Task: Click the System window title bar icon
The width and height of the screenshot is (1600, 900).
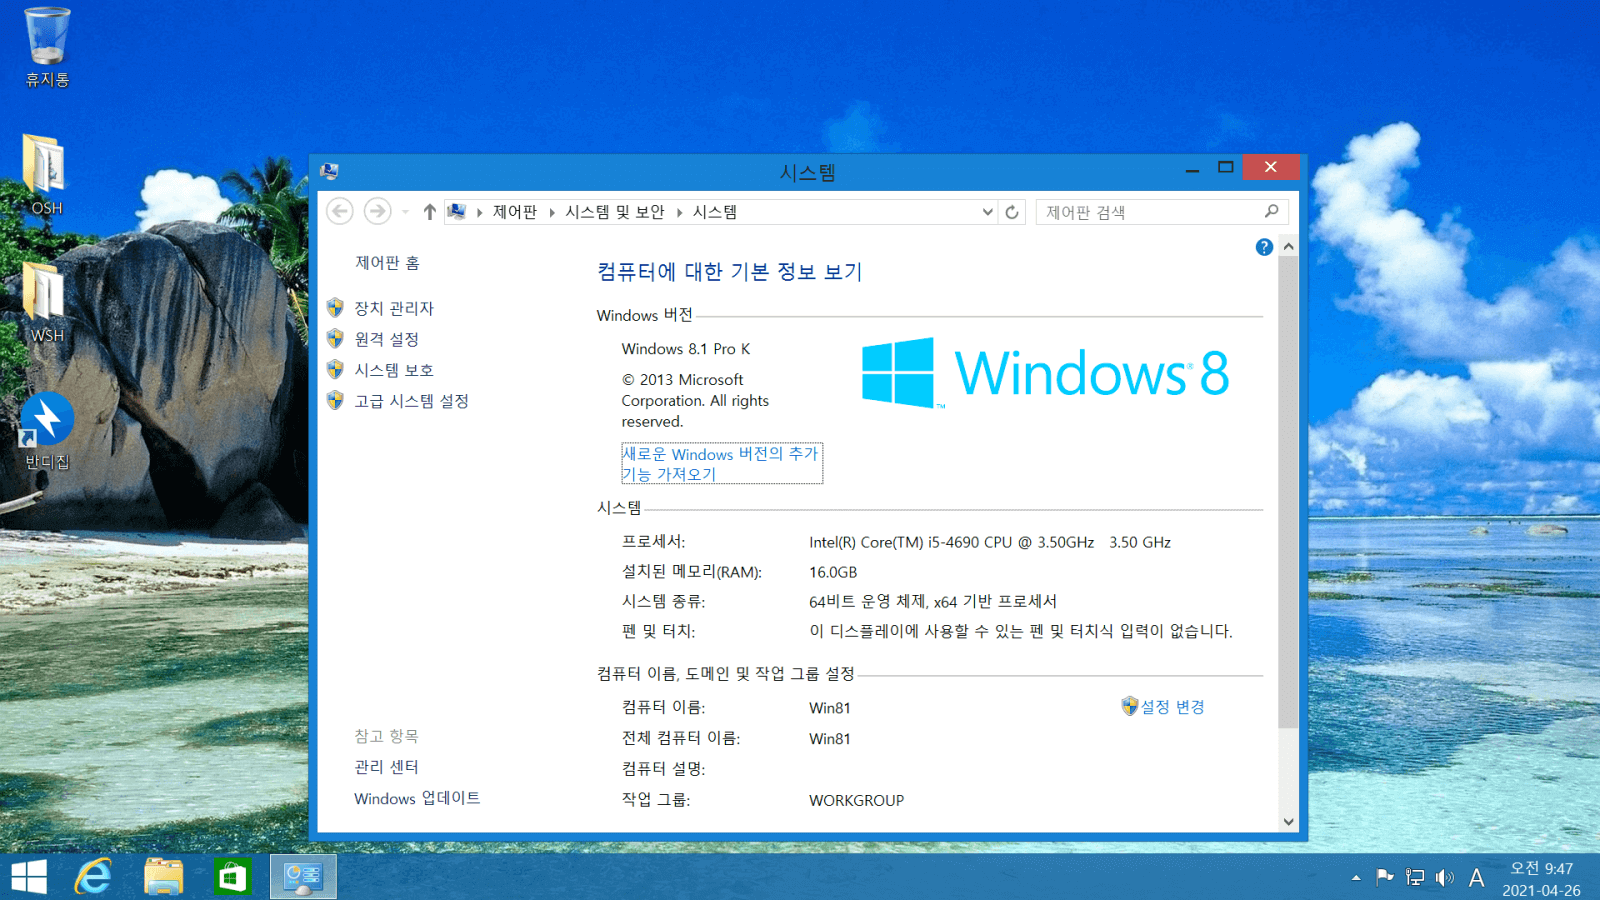Action: pyautogui.click(x=329, y=171)
